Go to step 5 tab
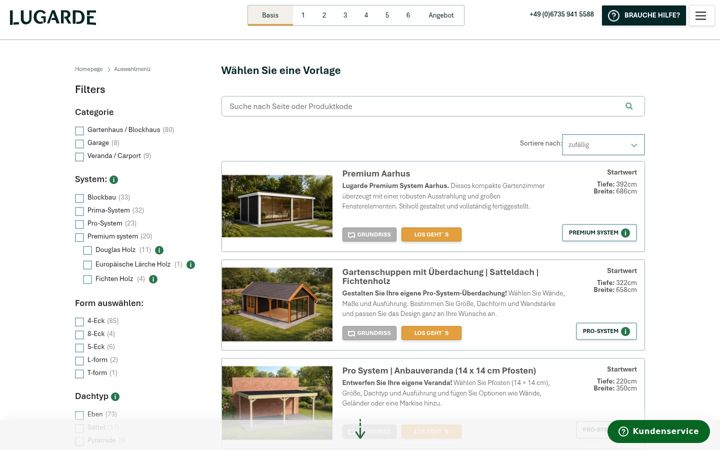The width and height of the screenshot is (720, 450). (x=387, y=15)
